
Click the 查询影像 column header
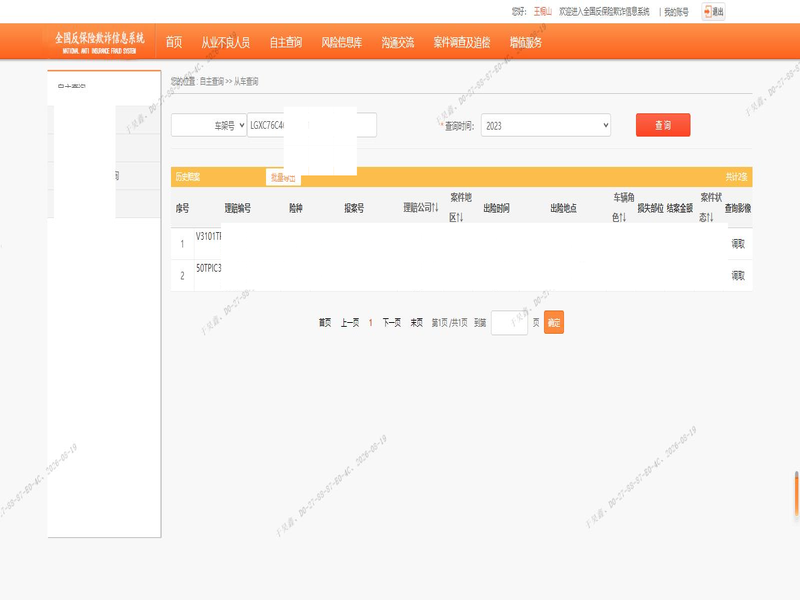pyautogui.click(x=738, y=208)
